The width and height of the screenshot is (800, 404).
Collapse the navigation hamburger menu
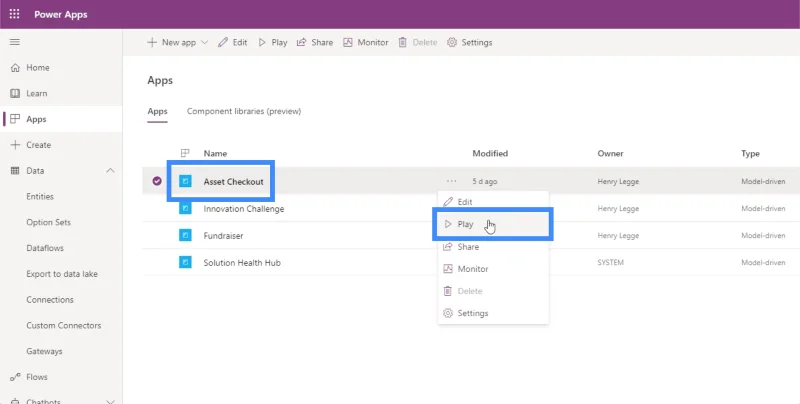[x=15, y=42]
